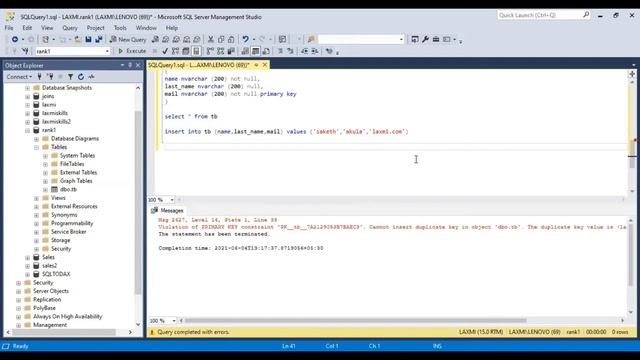
Task: Expand the dbo.tb table node
Action: pyautogui.click(x=45, y=190)
